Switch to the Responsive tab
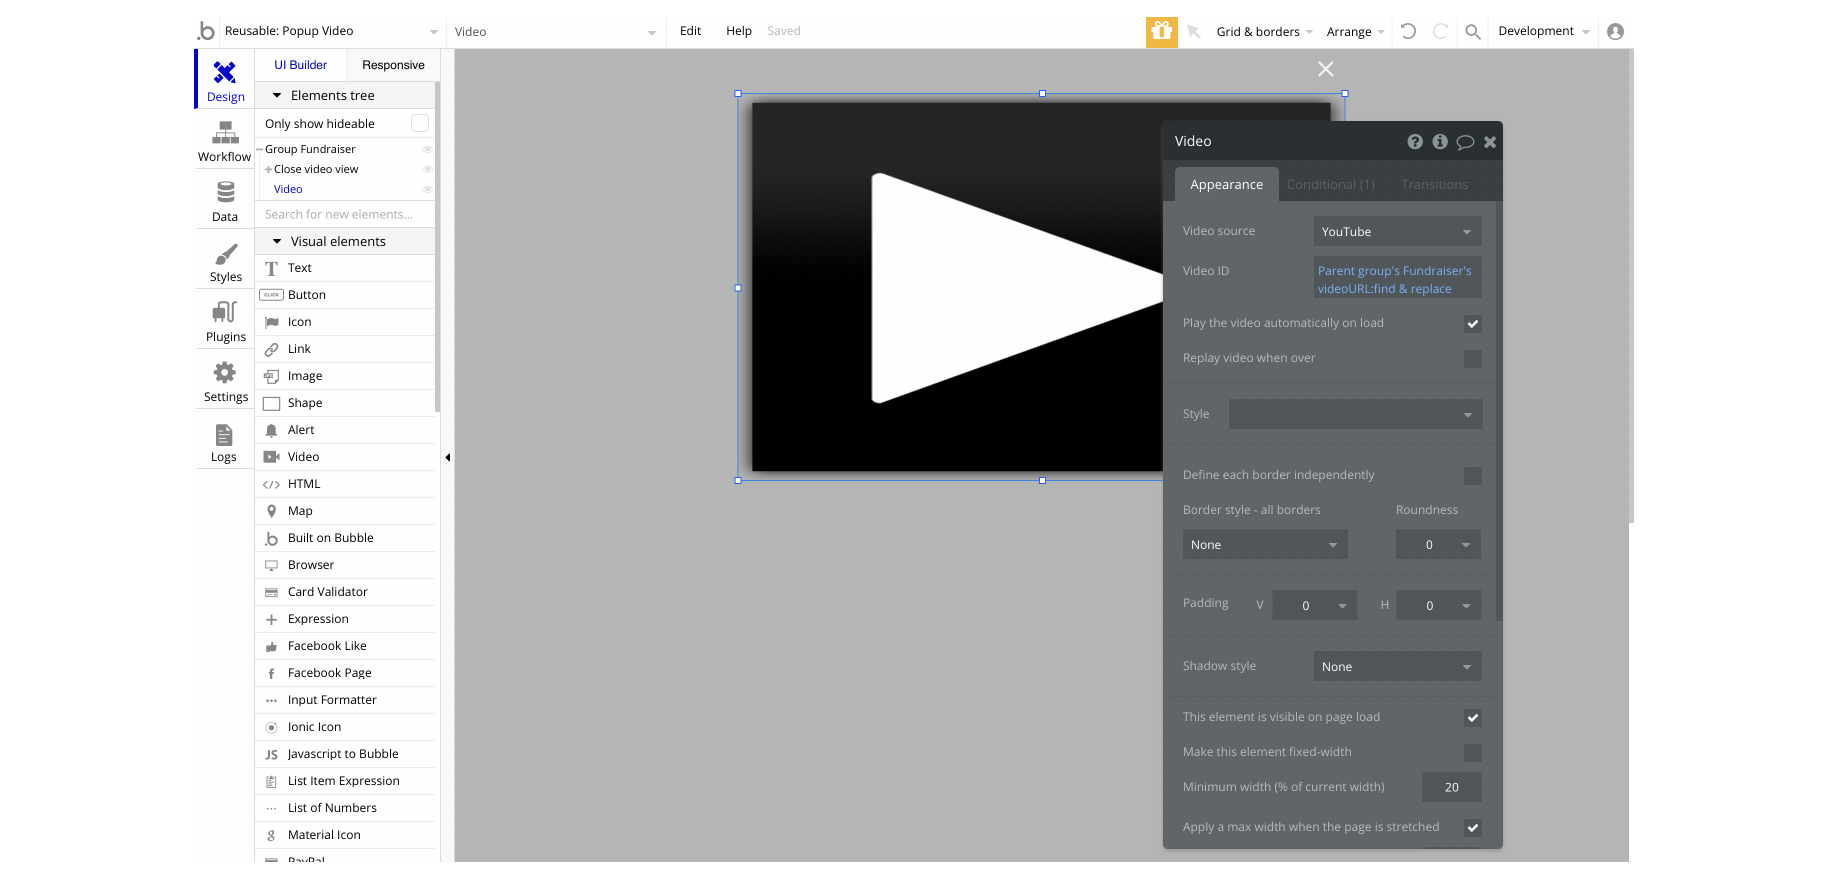This screenshot has height=870, width=1830. (393, 65)
